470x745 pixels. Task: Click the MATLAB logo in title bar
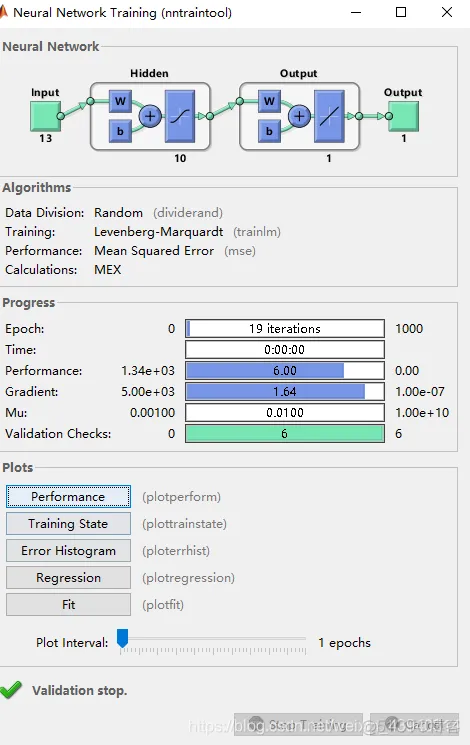(3, 12)
